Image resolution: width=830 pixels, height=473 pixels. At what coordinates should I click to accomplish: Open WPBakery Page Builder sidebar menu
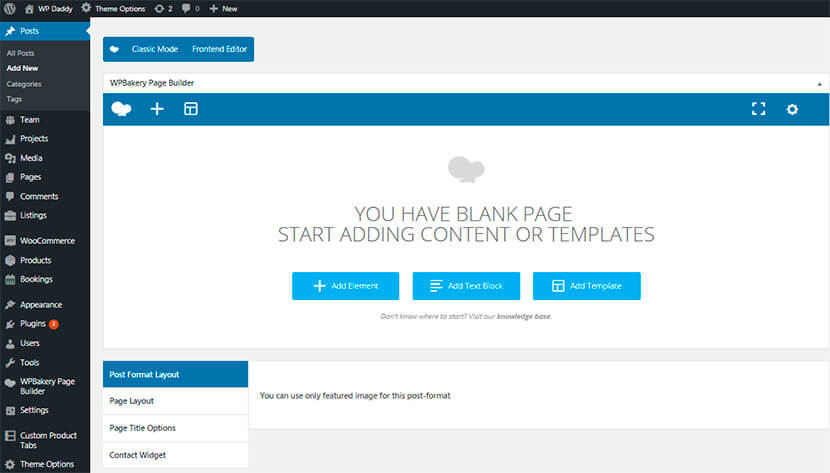45,386
